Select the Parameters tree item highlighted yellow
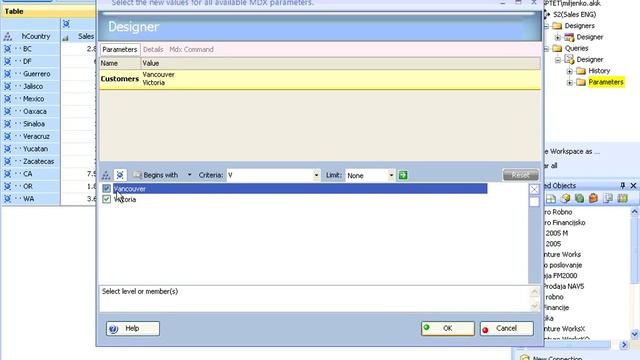This screenshot has height=360, width=640. click(x=606, y=82)
